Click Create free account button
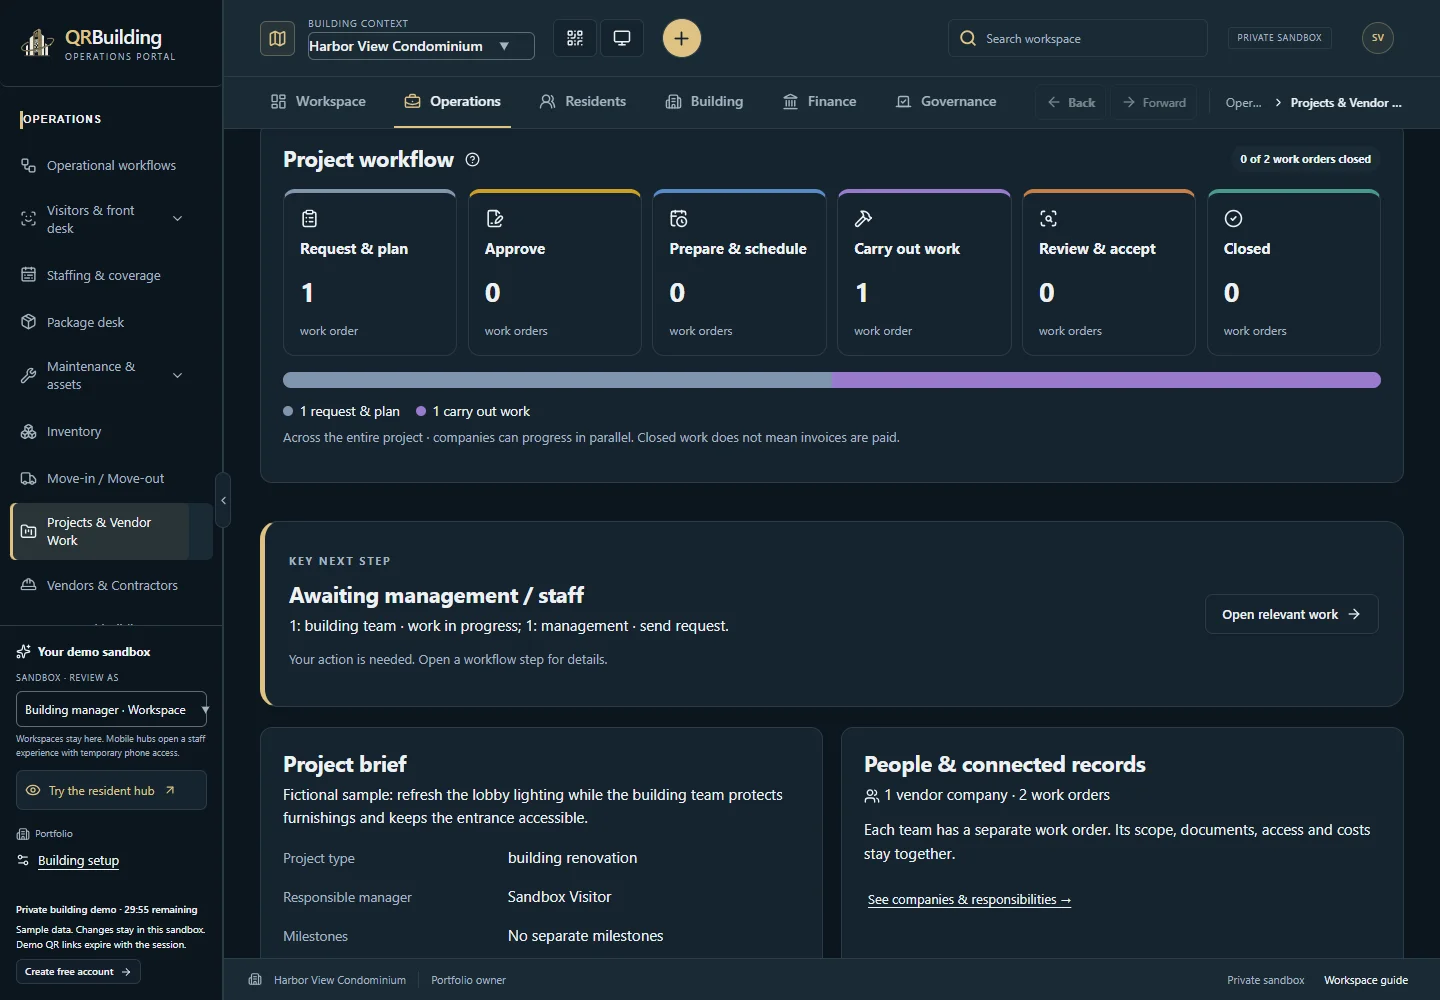Screen dimensions: 1440x1000 [78, 971]
